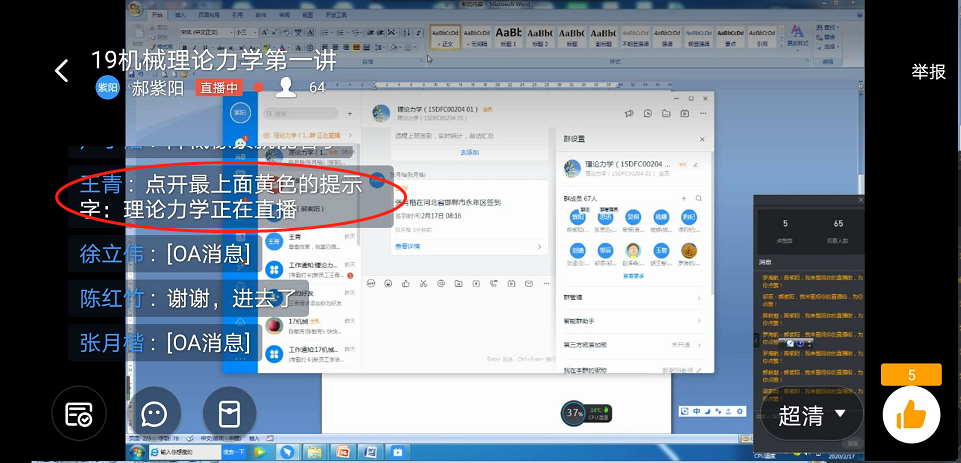The height and width of the screenshot is (463, 961).
Task: Tap 举报 to report the stream
Action: 927,72
